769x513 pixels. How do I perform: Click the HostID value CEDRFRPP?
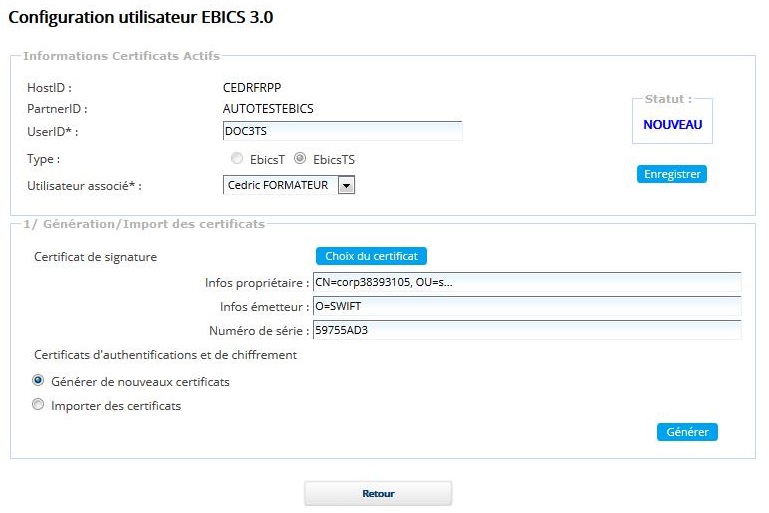pyautogui.click(x=252, y=88)
